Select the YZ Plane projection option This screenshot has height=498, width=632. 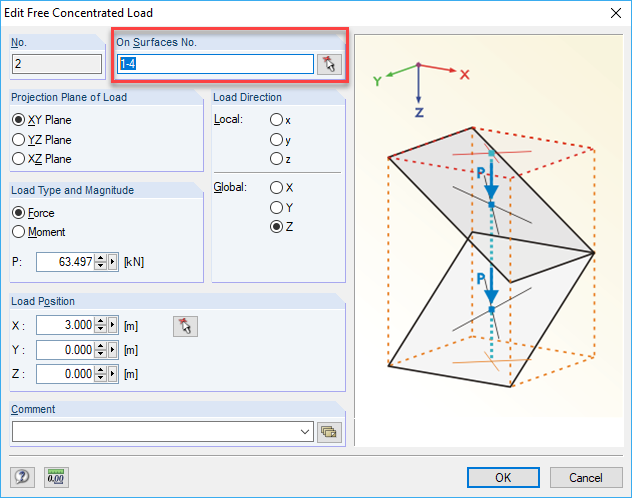pos(42,139)
